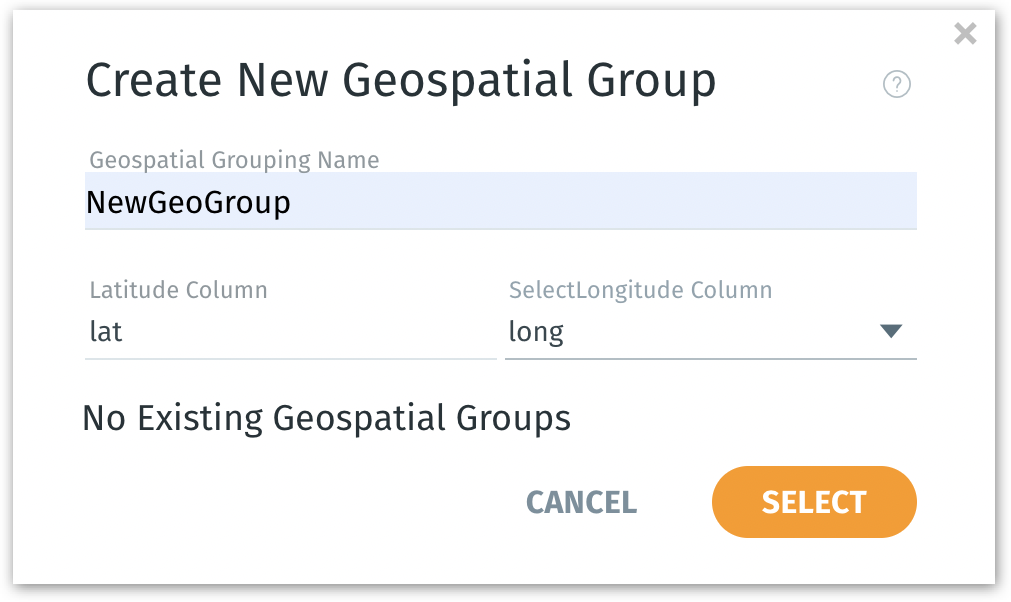Confirm the geospatial group with SELECT
1011x602 pixels.
813,502
